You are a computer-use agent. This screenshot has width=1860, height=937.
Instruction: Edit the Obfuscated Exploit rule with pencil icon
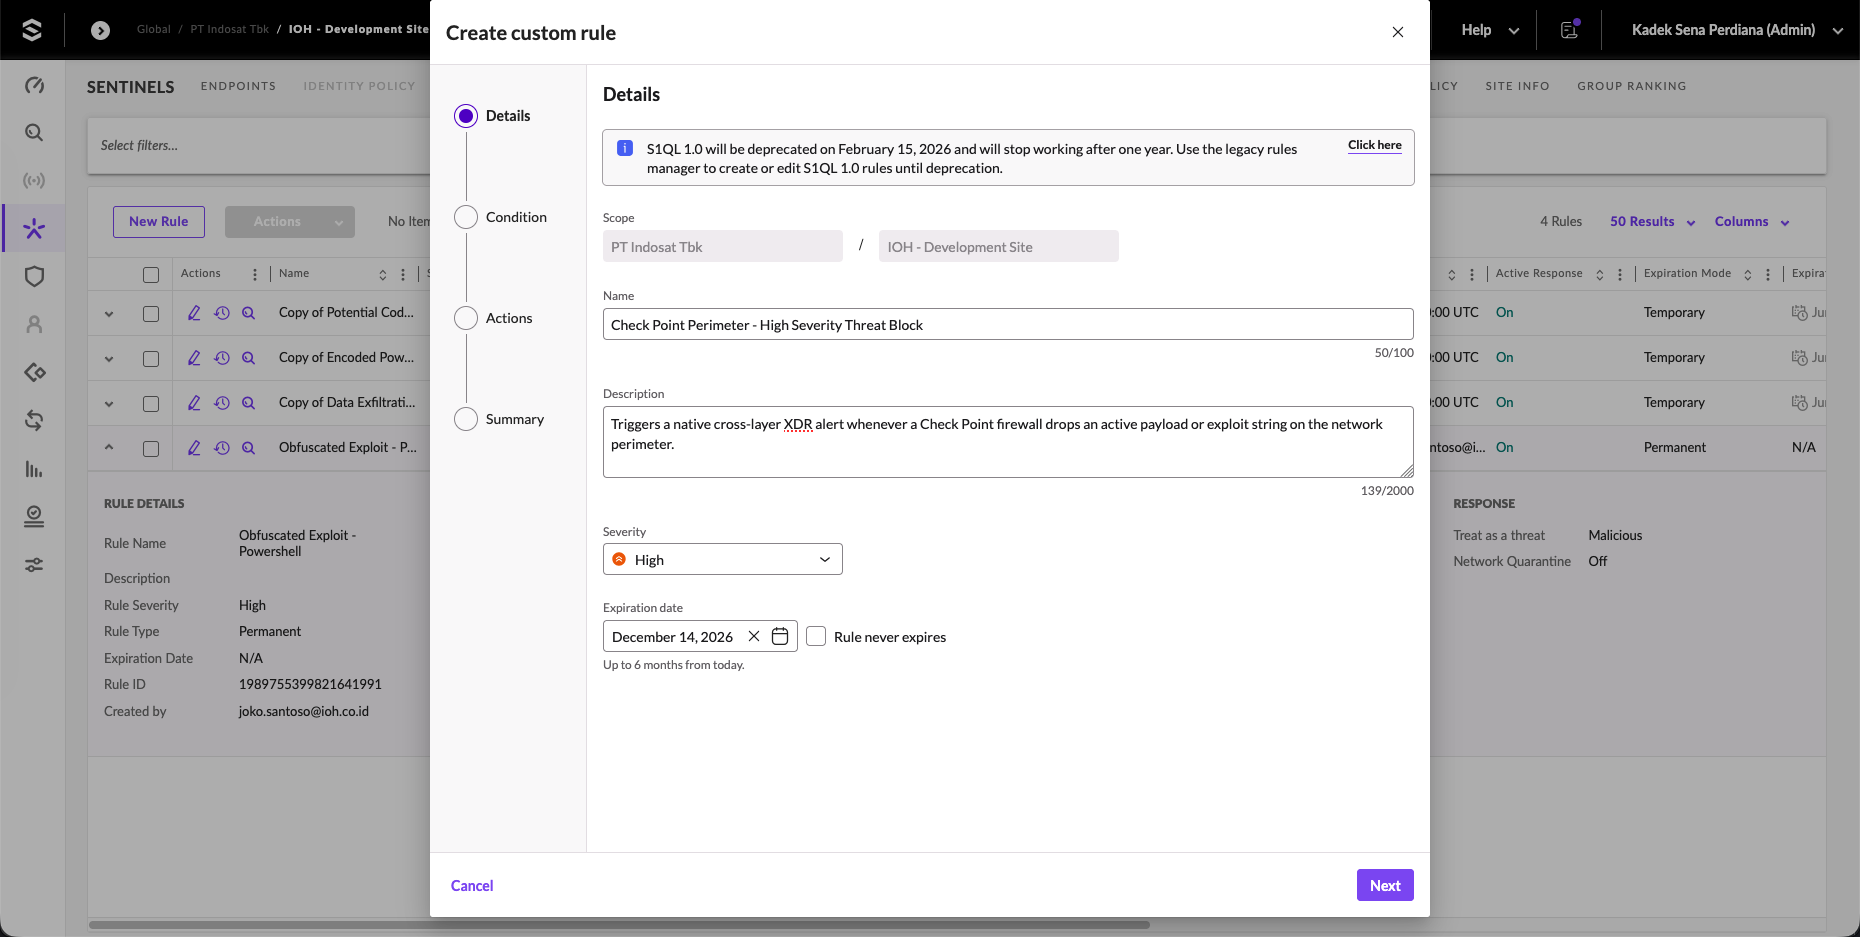[194, 448]
